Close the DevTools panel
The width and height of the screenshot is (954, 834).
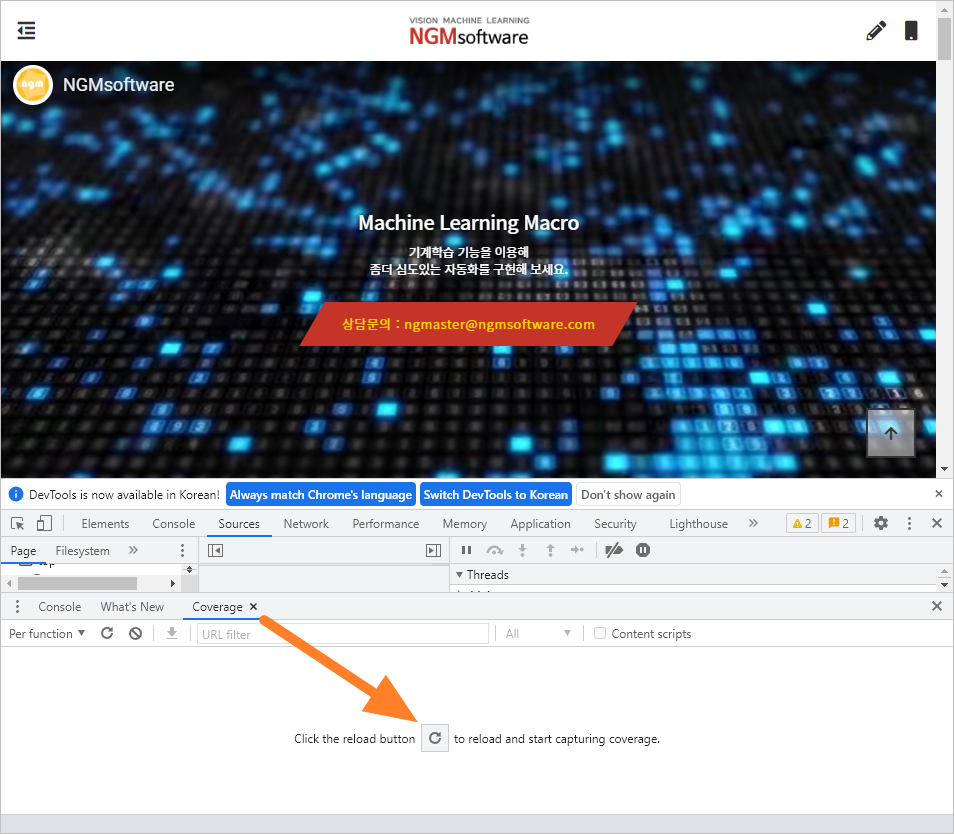pyautogui.click(x=937, y=523)
